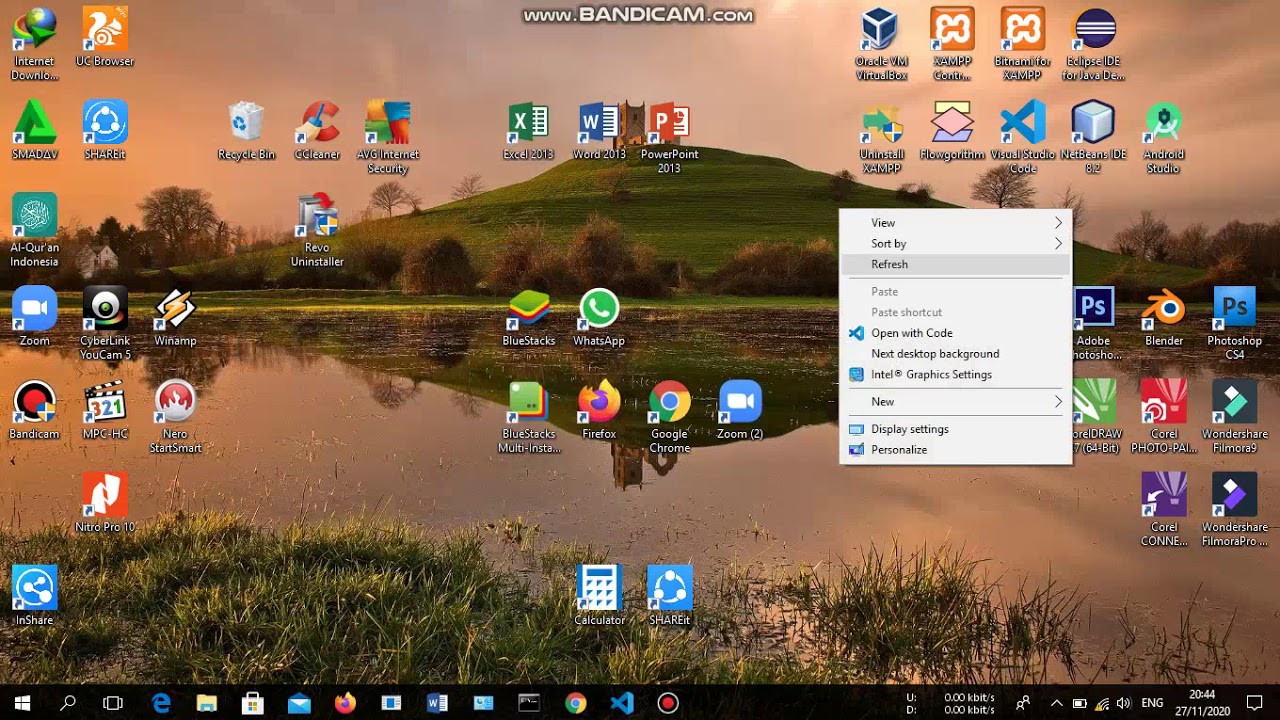Select the Android Studio icon
This screenshot has height=720, width=1280.
pos(1163,137)
